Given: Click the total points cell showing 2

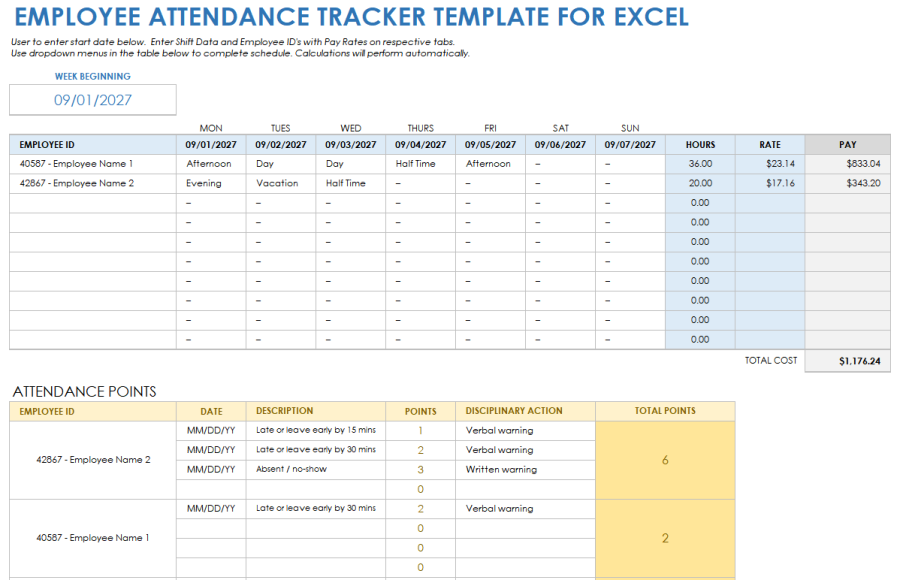Looking at the screenshot, I should (665, 538).
